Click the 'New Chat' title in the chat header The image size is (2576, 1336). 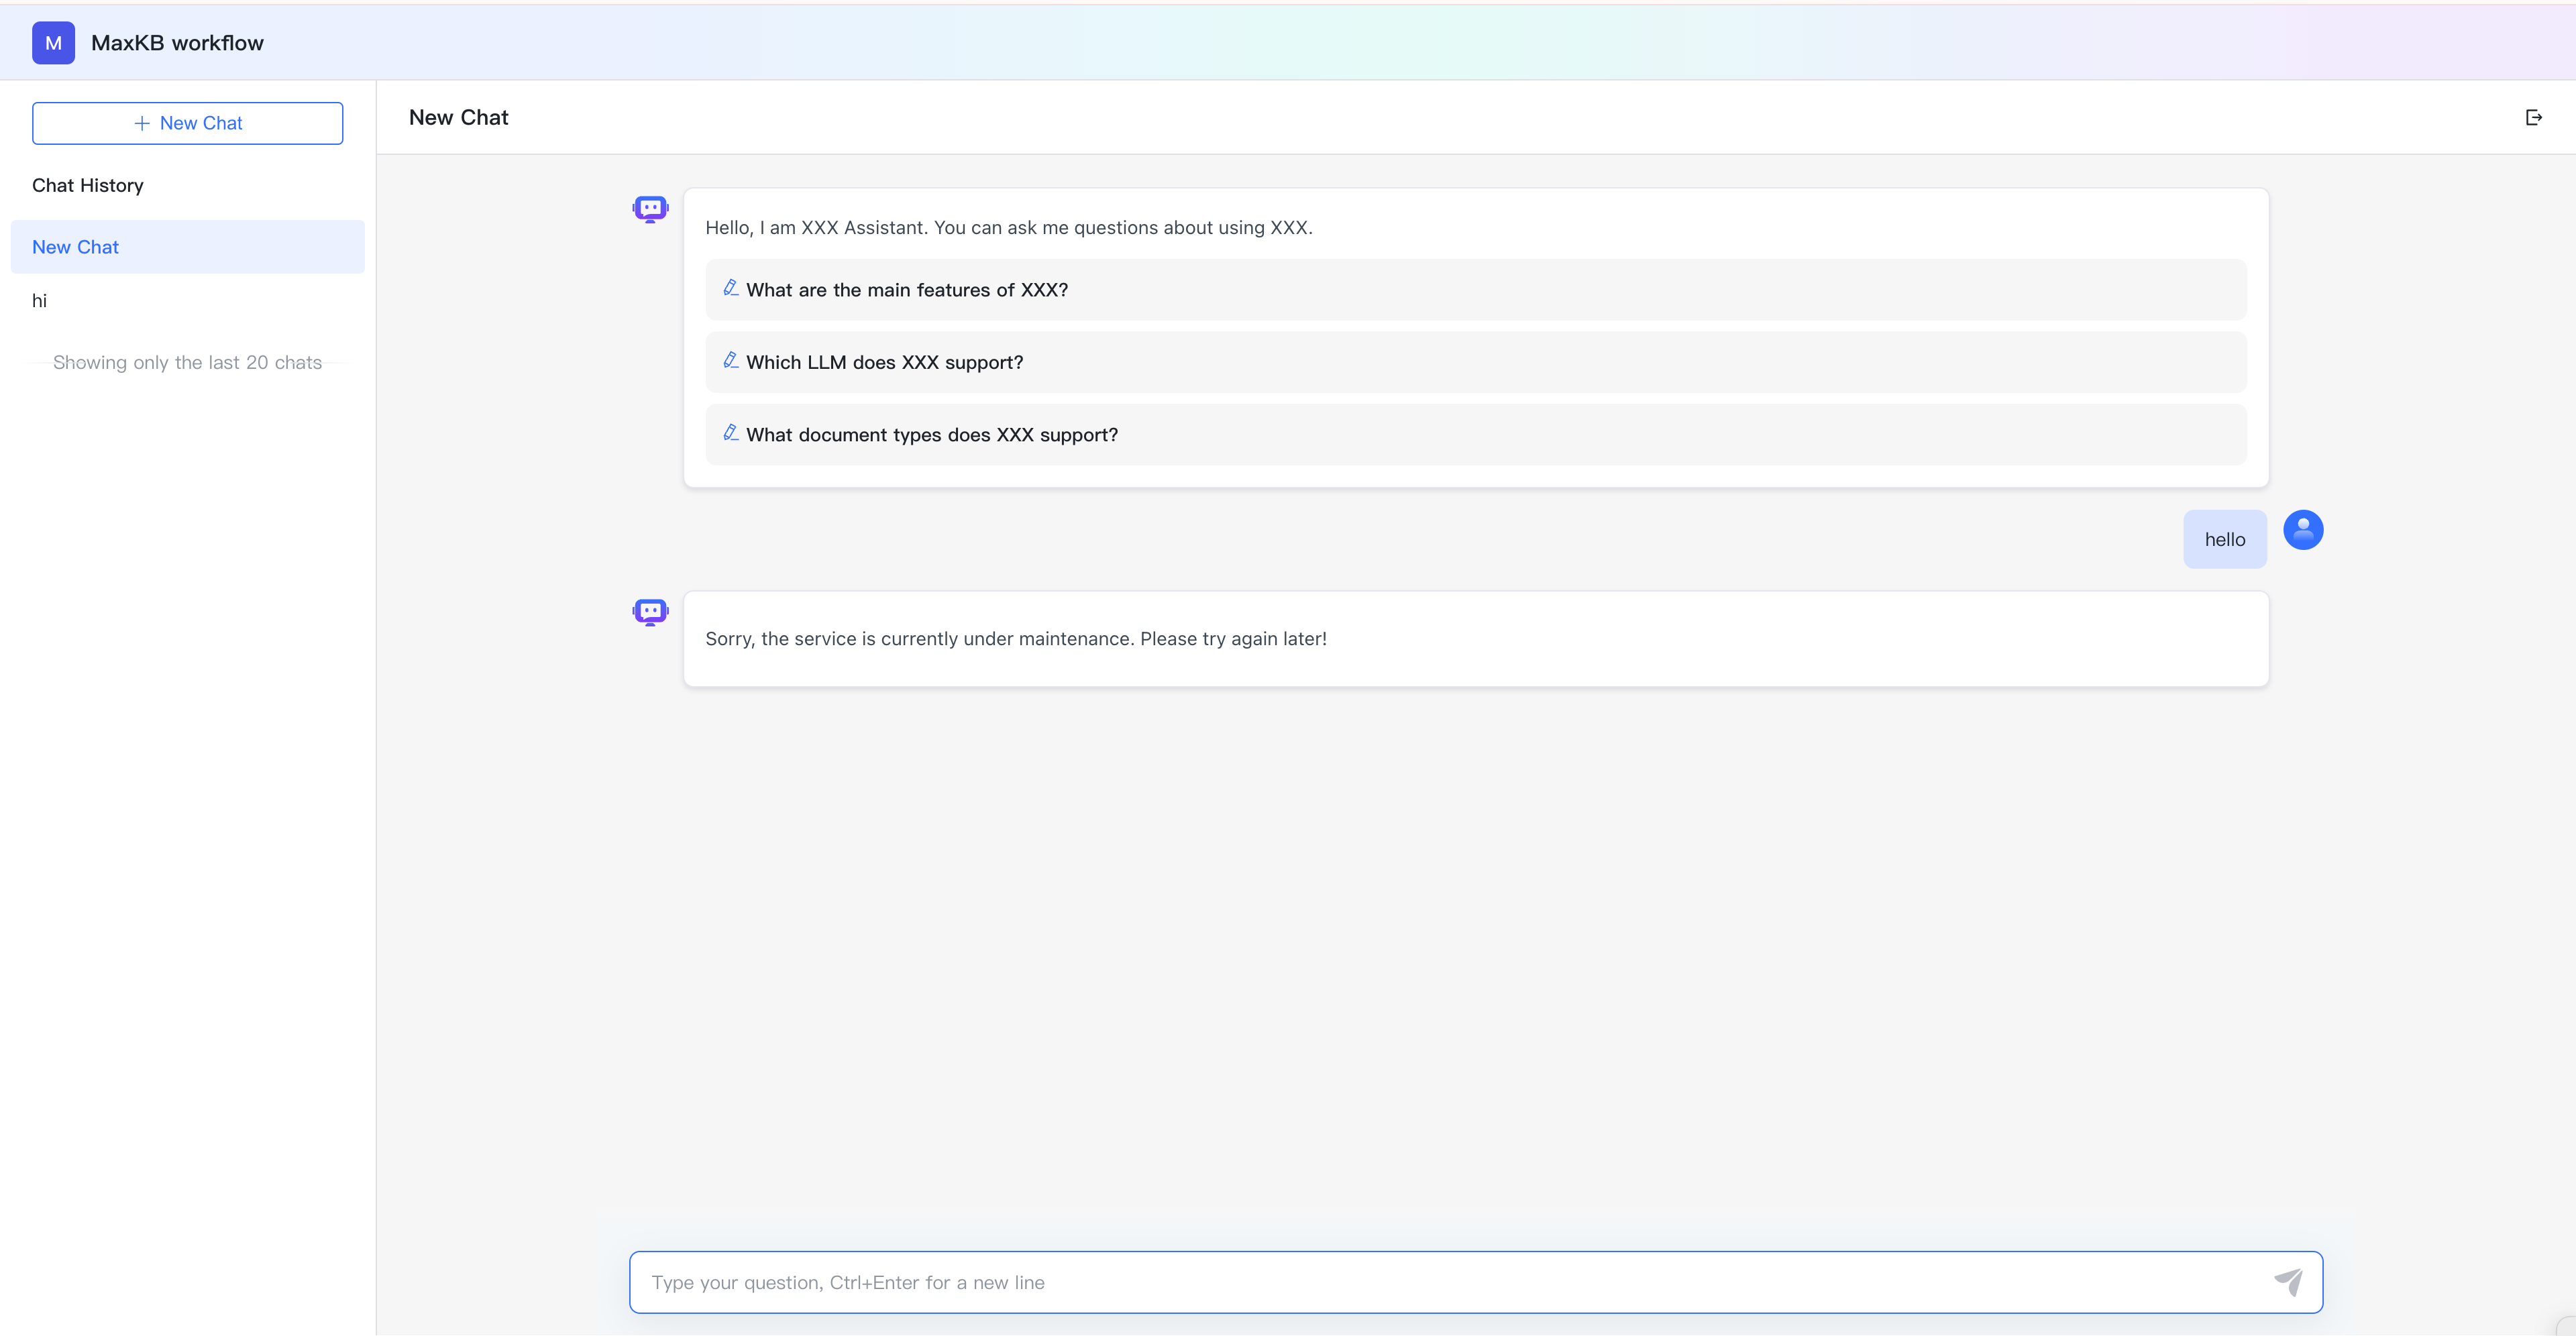[x=459, y=118]
